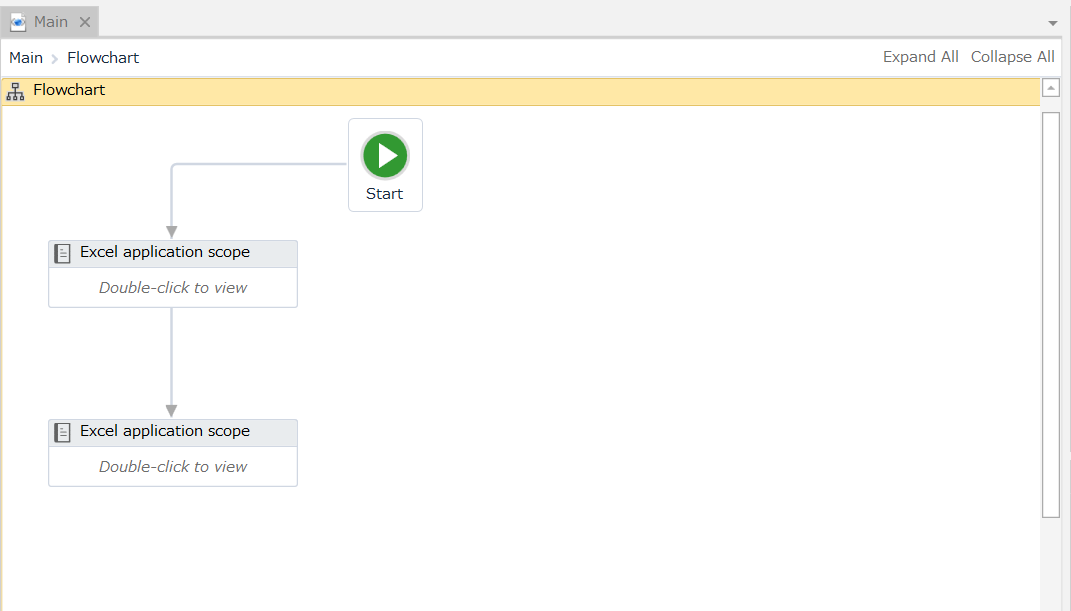The width and height of the screenshot is (1071, 611).
Task: Select the second Excel application scope title
Action: (165, 431)
